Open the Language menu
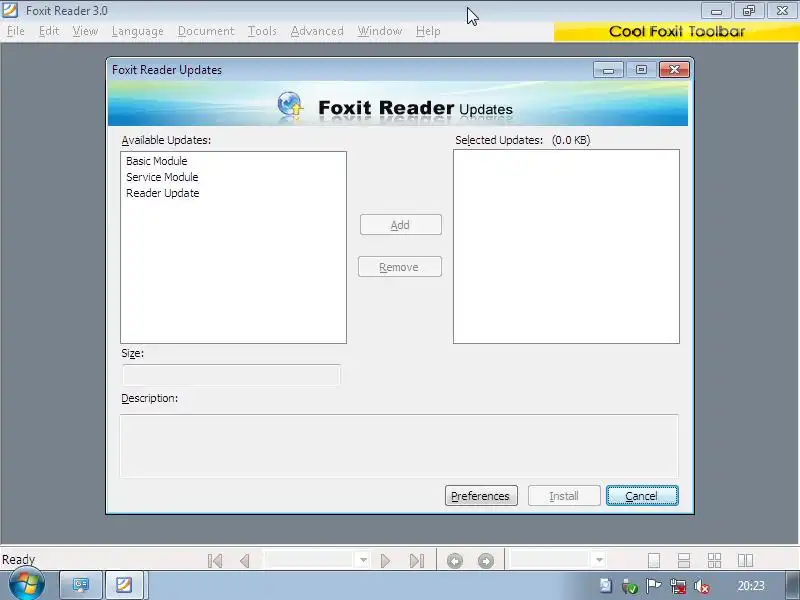The width and height of the screenshot is (800, 600). click(x=138, y=31)
